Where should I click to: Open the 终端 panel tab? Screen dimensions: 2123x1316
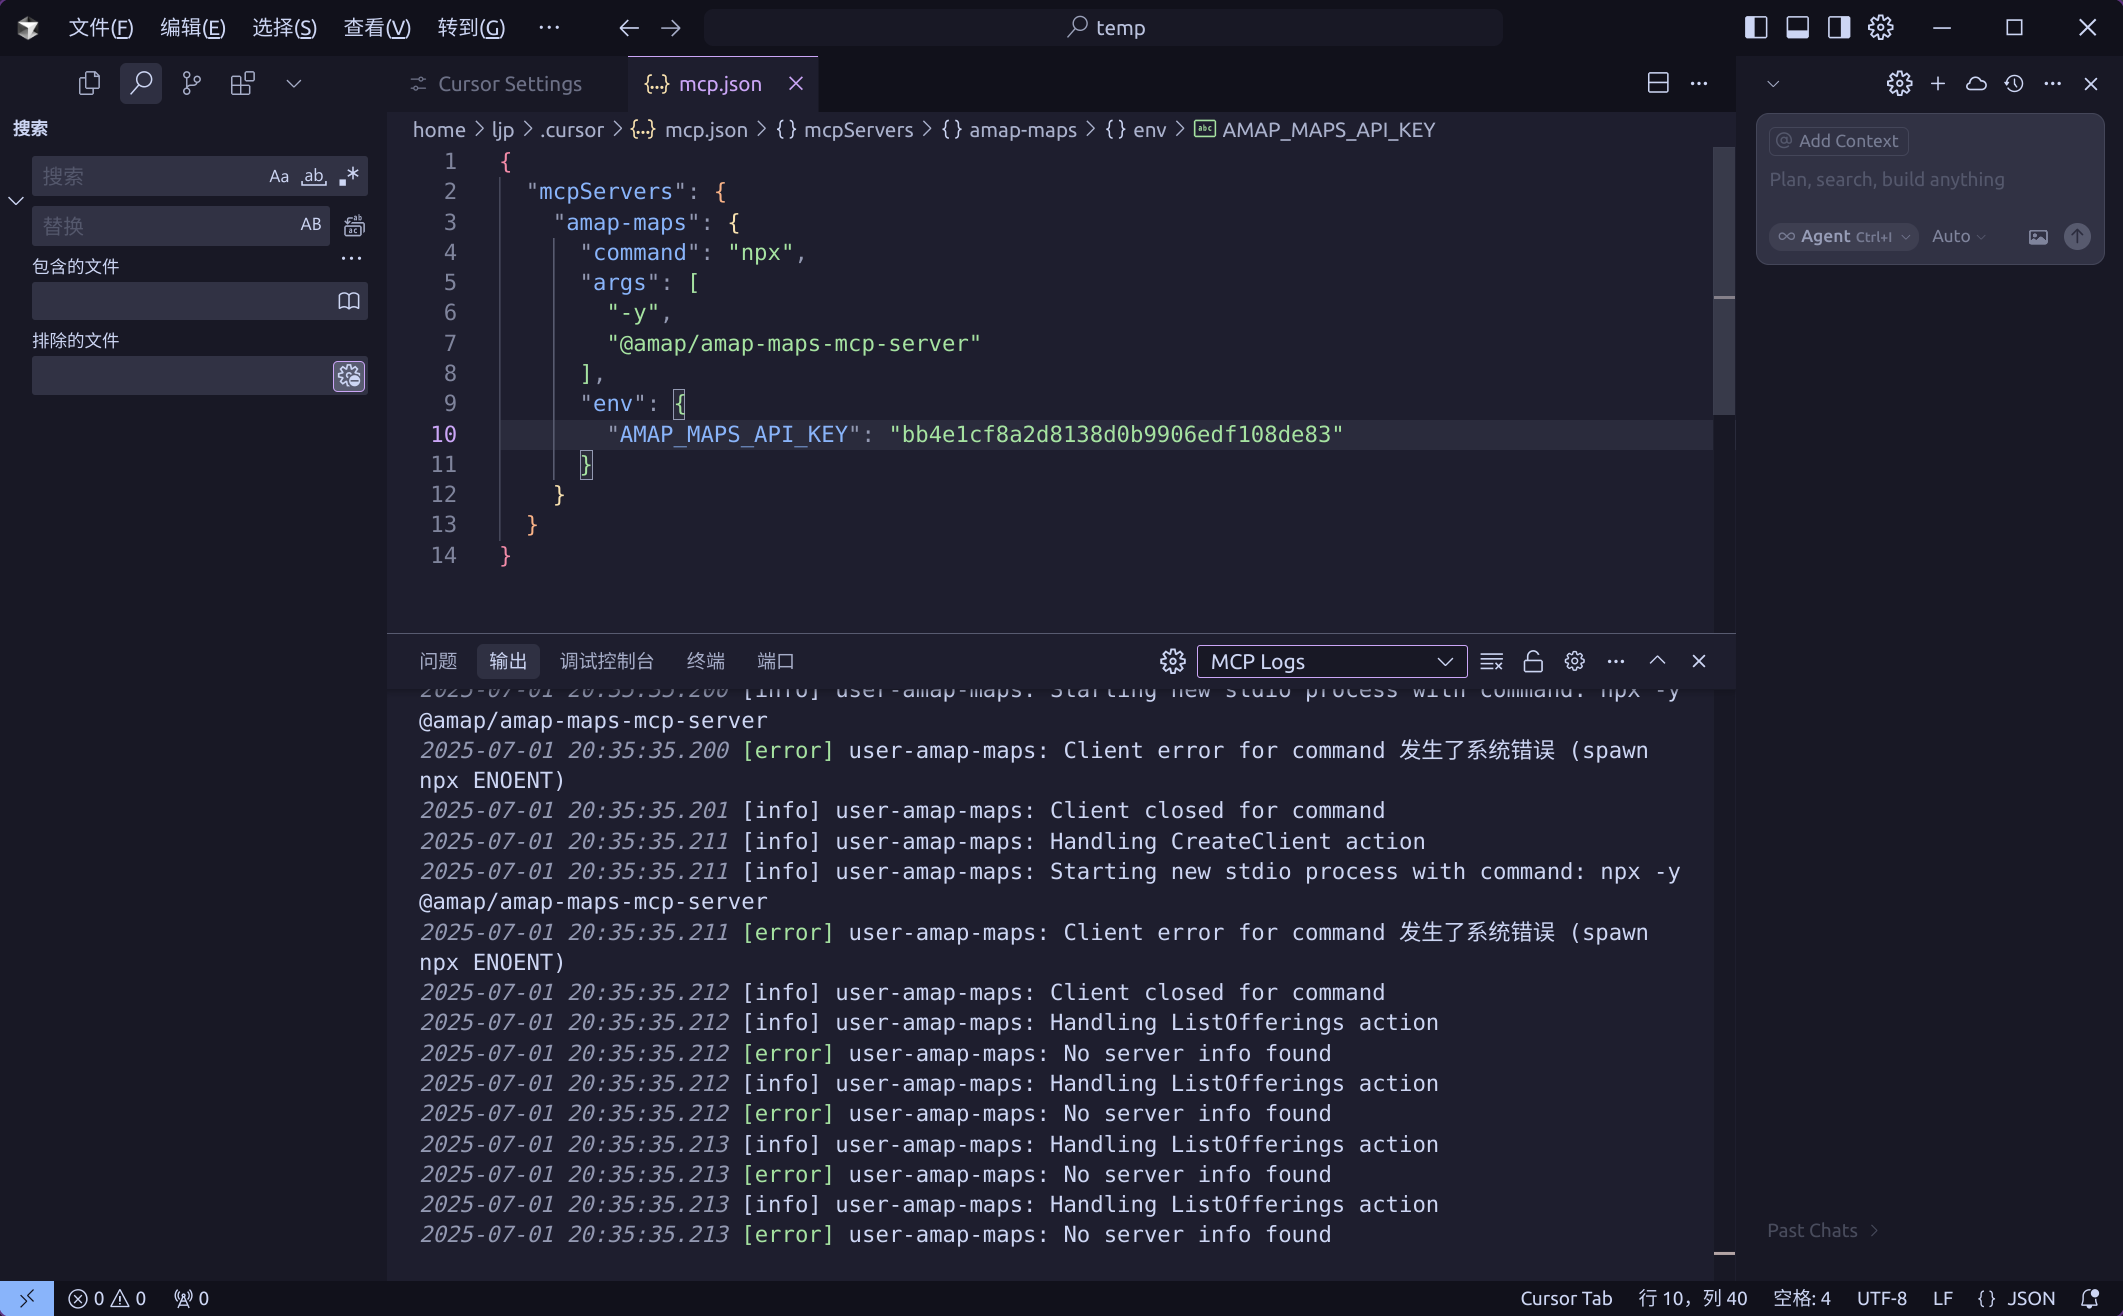pos(705,661)
